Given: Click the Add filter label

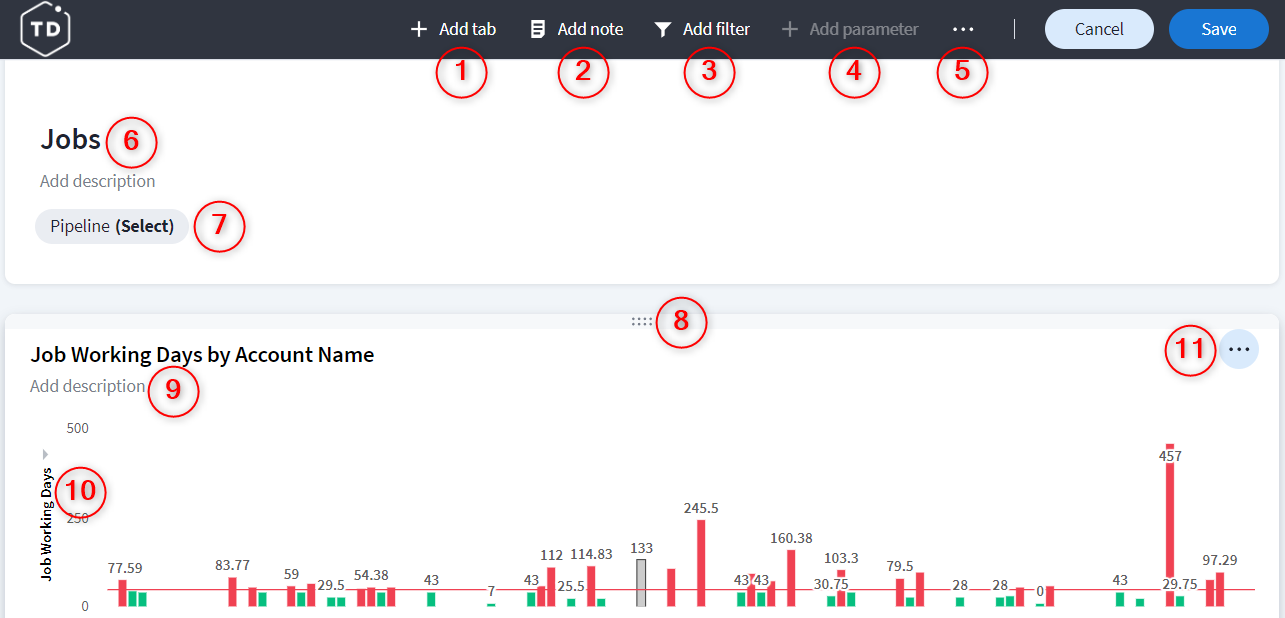Looking at the screenshot, I should [716, 29].
